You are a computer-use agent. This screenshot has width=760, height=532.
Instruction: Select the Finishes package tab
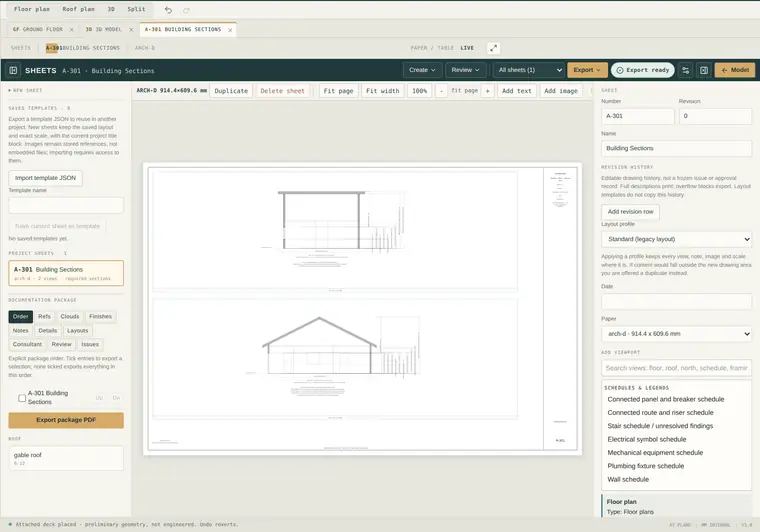(x=100, y=317)
